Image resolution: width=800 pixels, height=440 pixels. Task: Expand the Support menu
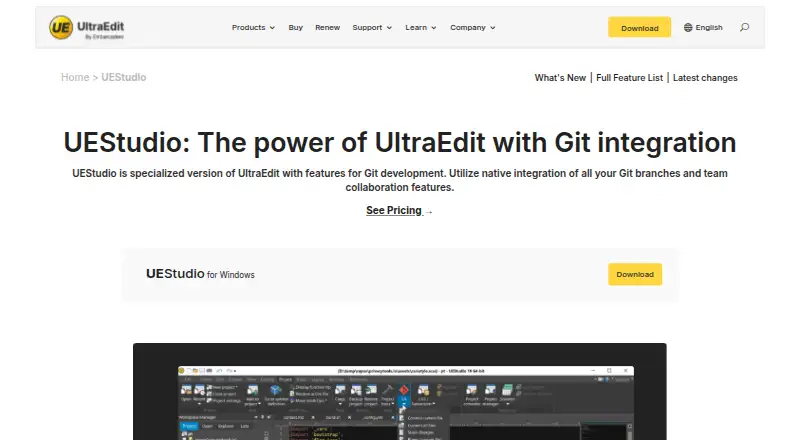(372, 28)
